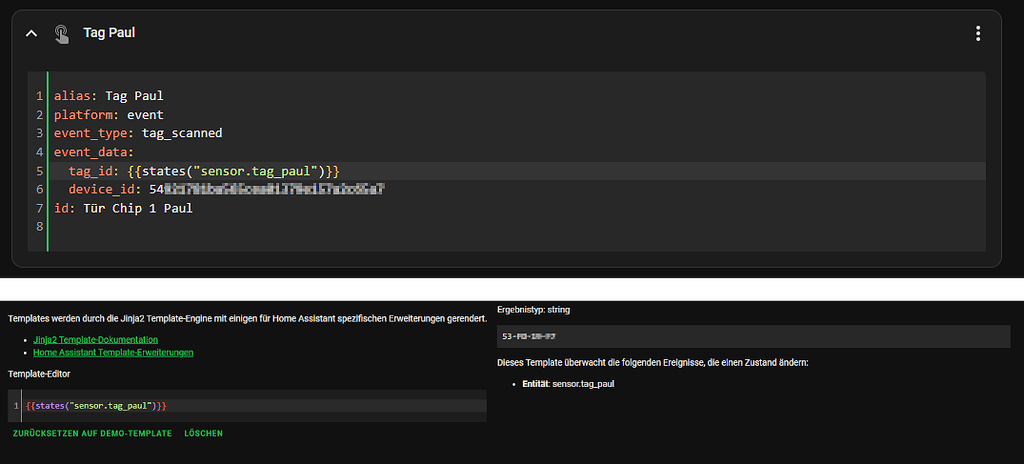Screen dimensions: 1024x464
Task: Collapse the Tag Paul trigger with the chevron
Action: point(32,33)
